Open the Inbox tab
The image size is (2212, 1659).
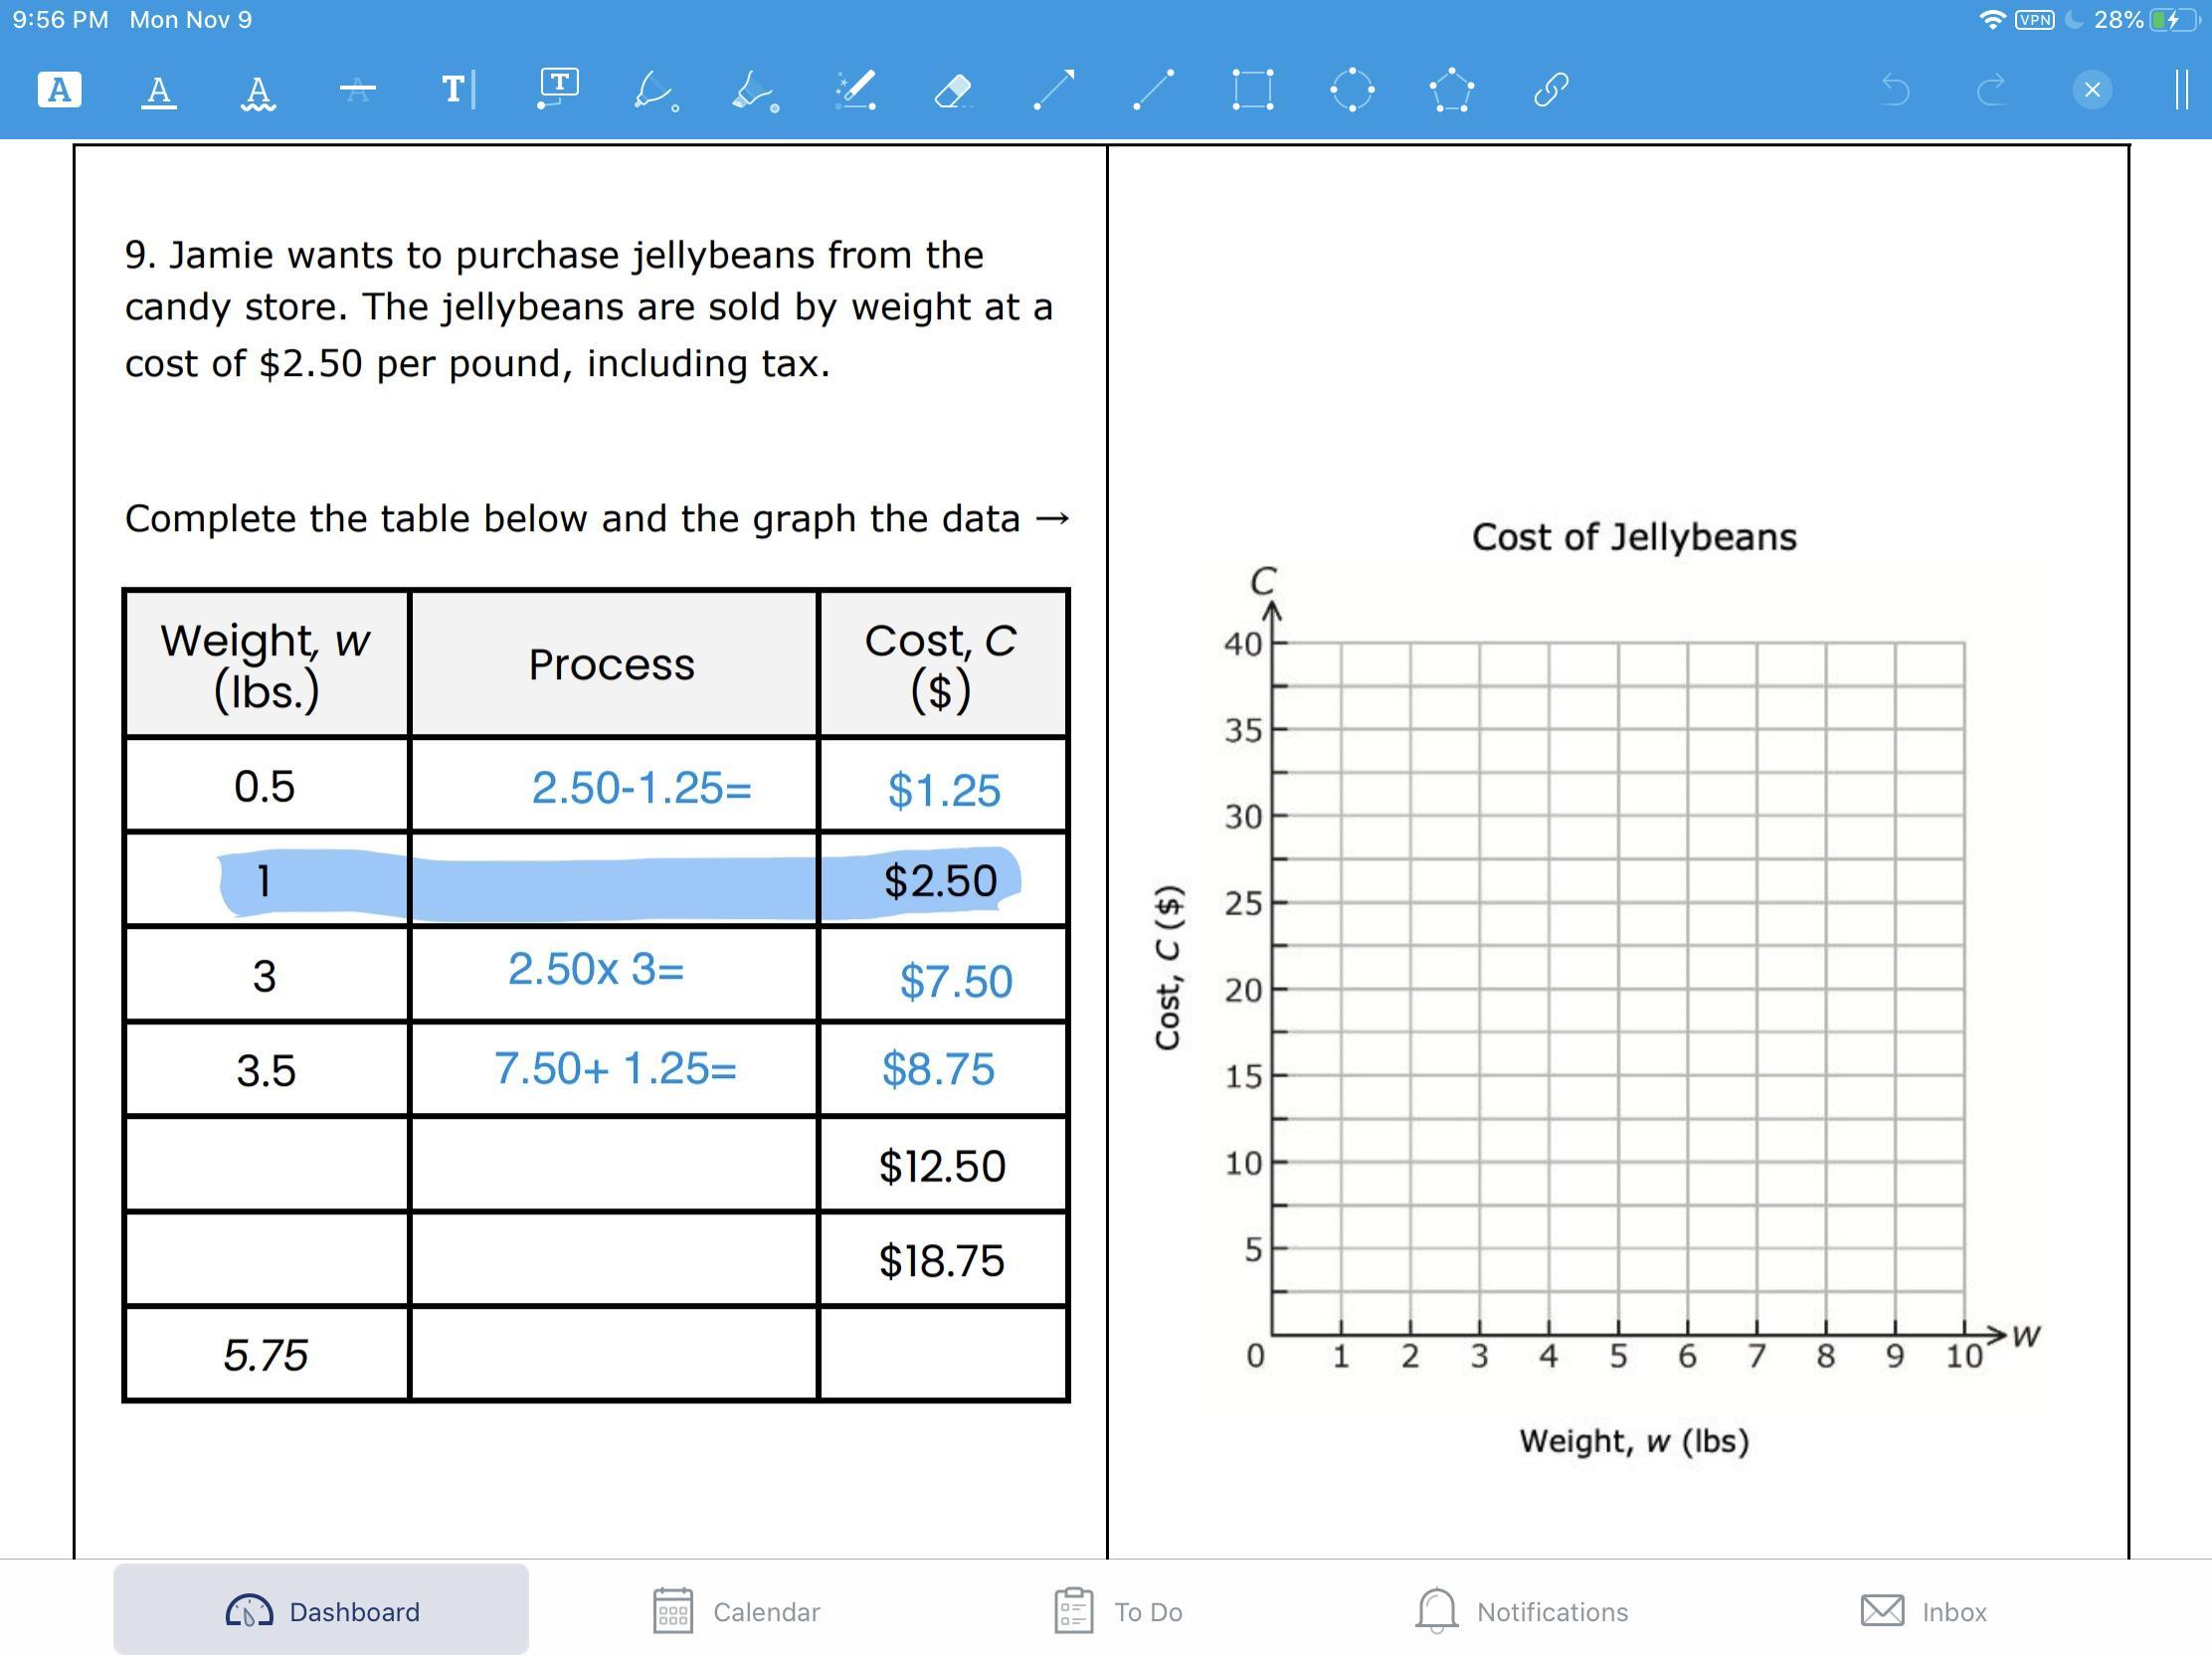pyautogui.click(x=1923, y=1611)
